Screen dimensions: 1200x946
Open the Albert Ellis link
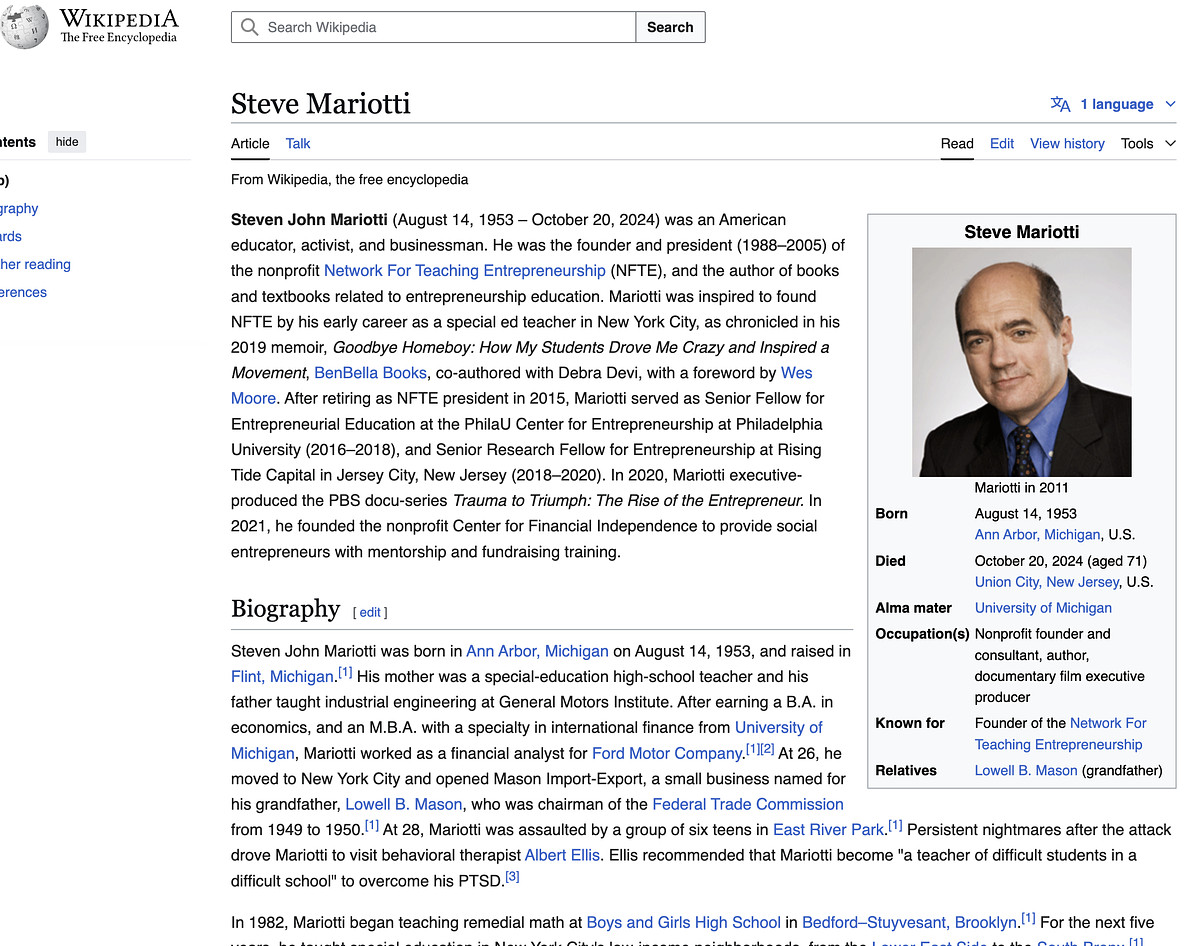point(562,855)
